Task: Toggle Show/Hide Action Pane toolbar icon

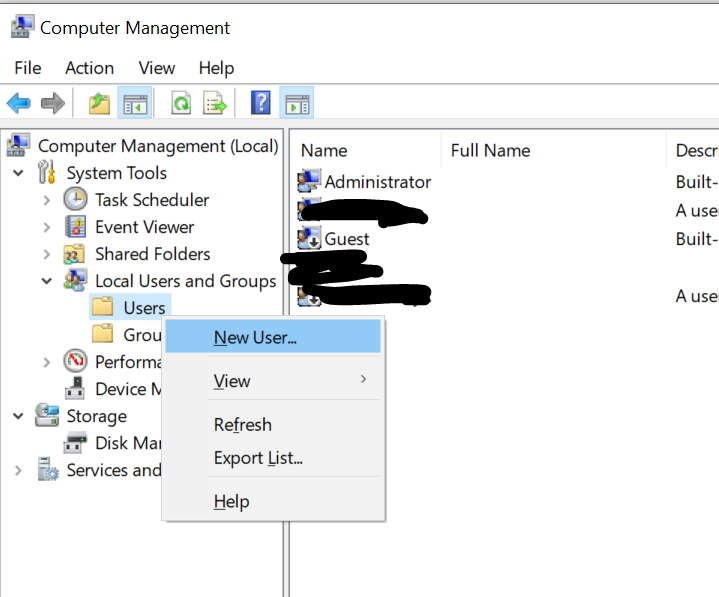Action: pyautogui.click(x=297, y=103)
